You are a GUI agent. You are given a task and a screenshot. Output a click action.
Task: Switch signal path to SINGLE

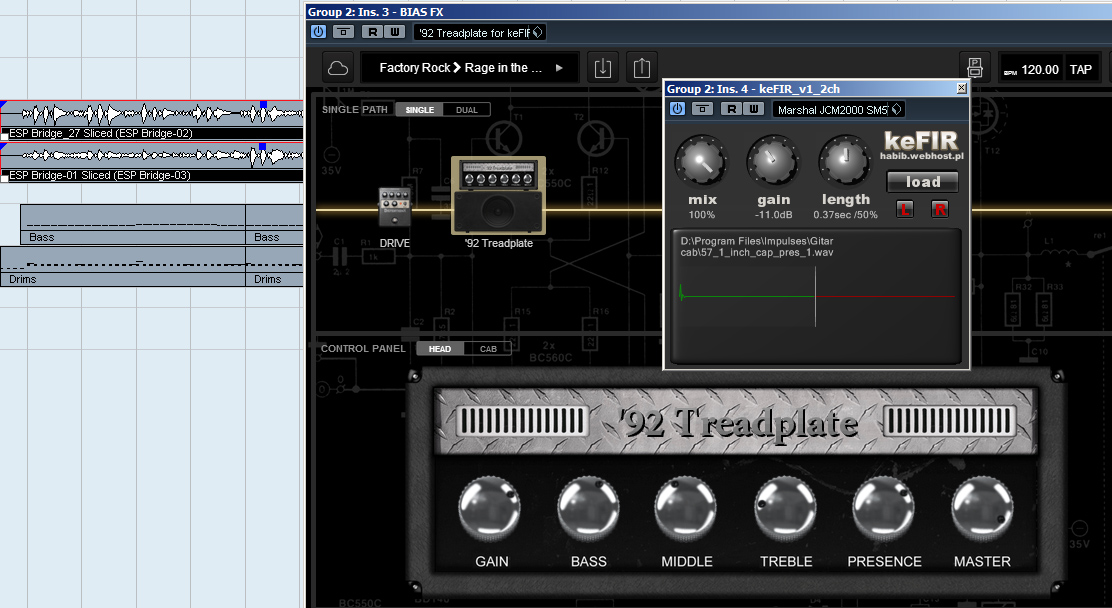click(x=420, y=110)
